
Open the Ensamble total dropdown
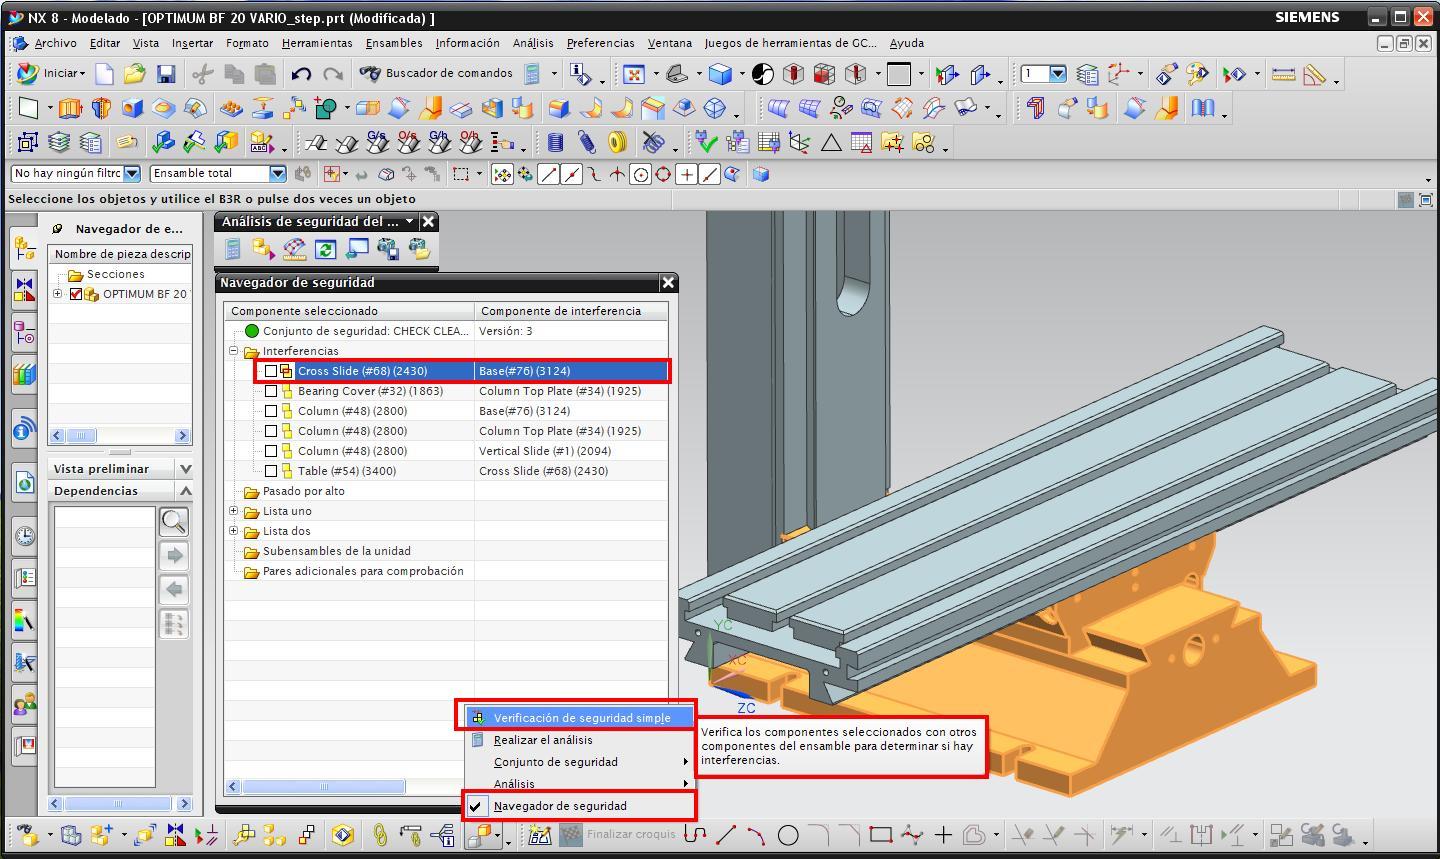[277, 173]
